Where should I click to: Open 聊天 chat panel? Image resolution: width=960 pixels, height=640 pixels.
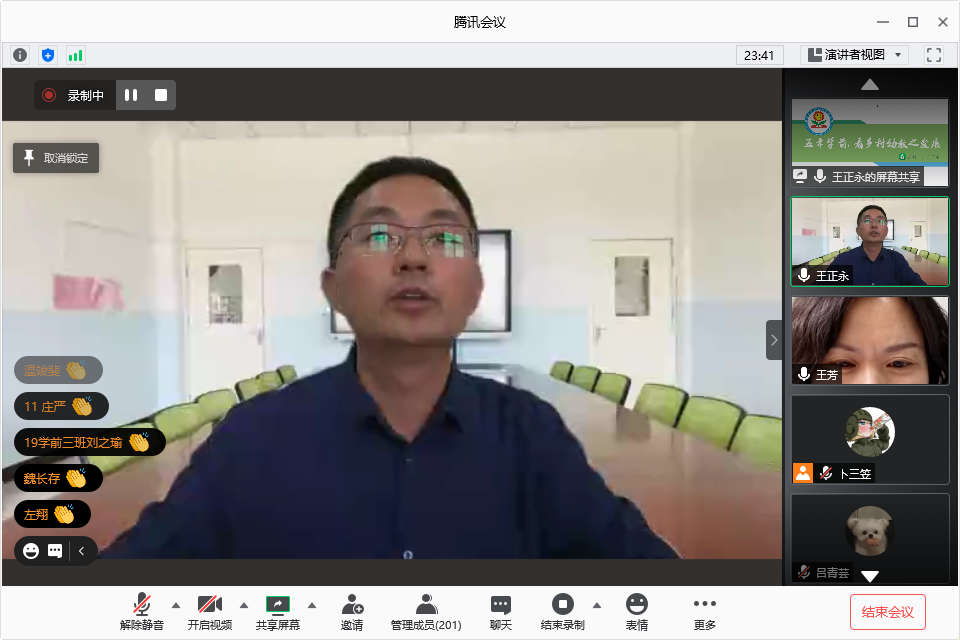(x=501, y=612)
